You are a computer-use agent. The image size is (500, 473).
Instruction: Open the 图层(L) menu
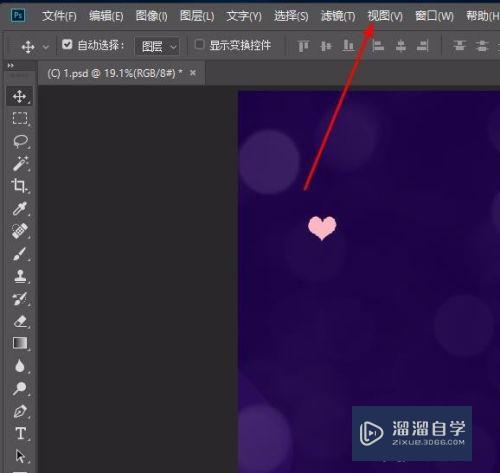click(197, 16)
